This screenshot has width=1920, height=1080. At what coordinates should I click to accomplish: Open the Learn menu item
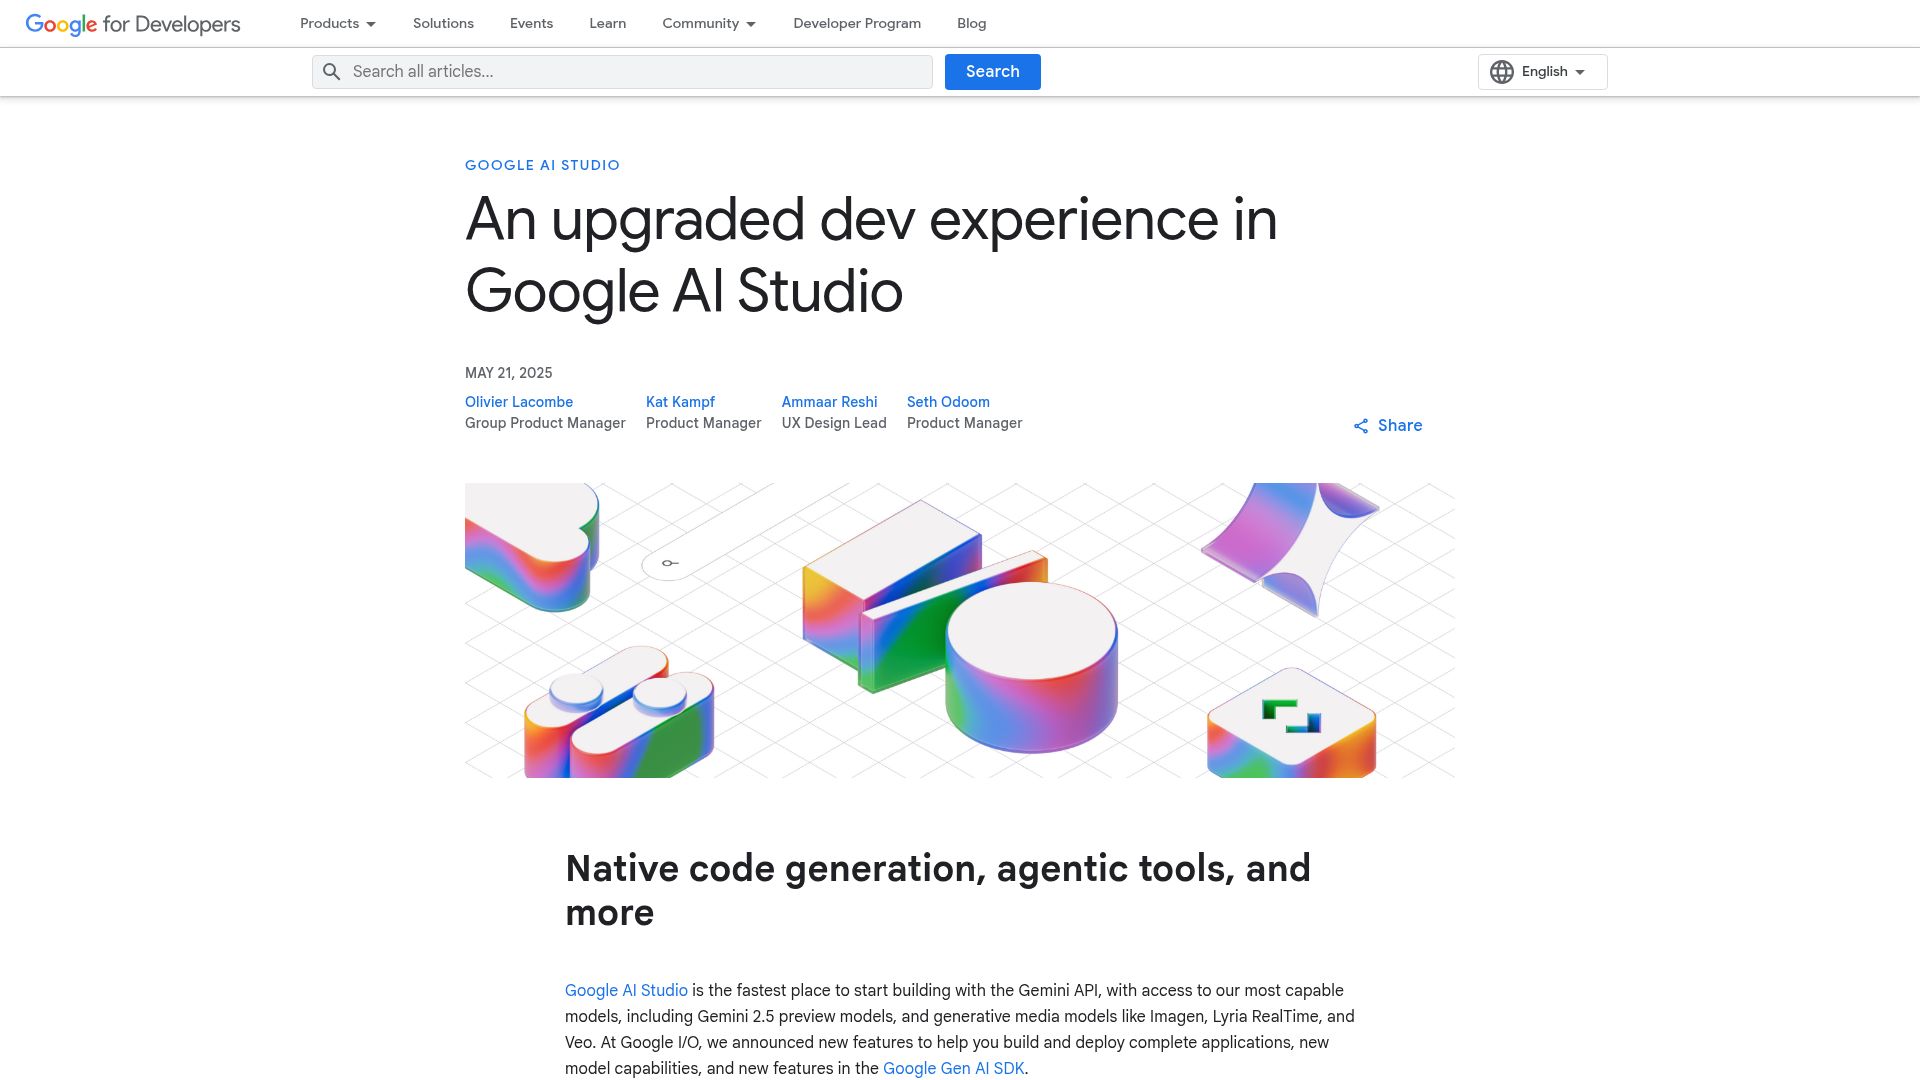tap(607, 23)
